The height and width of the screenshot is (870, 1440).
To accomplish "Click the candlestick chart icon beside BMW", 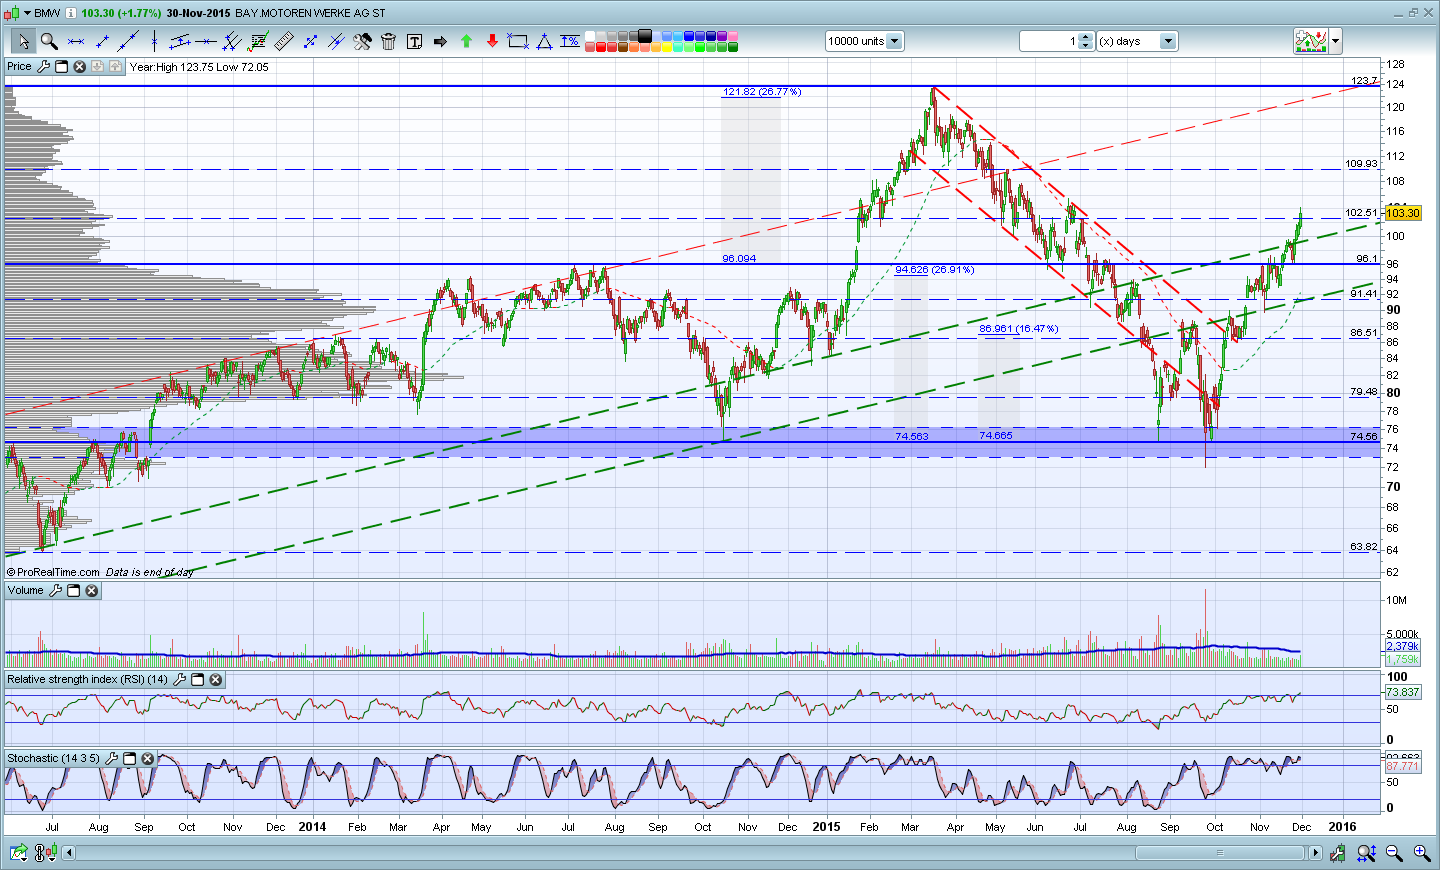I will (x=11, y=13).
